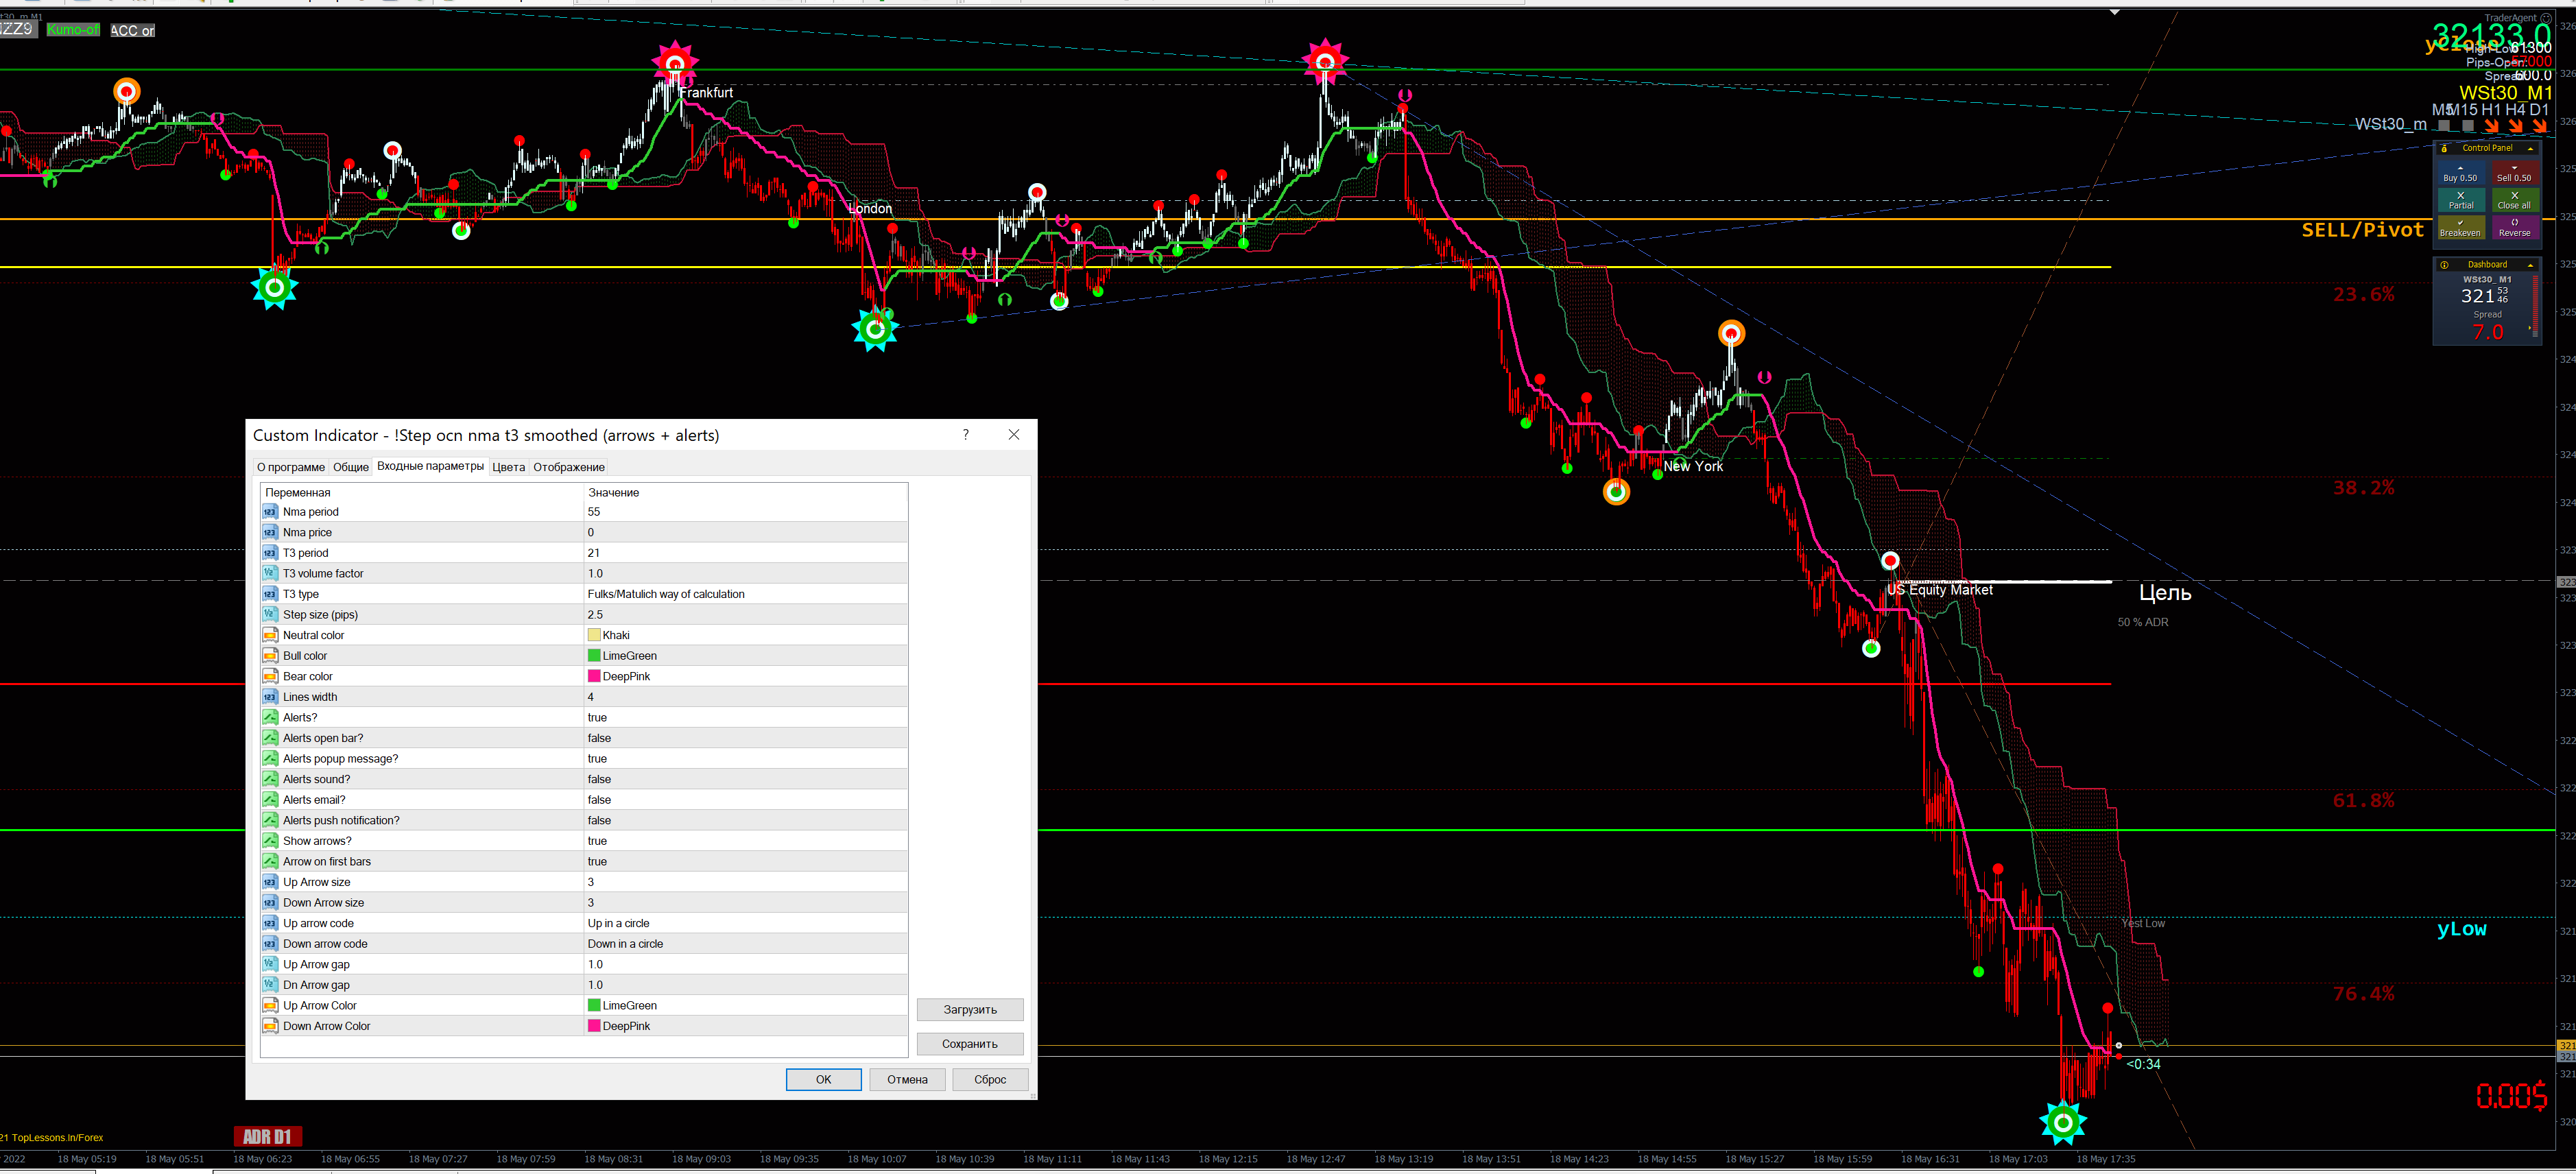Click the Reverse position button

(2514, 229)
